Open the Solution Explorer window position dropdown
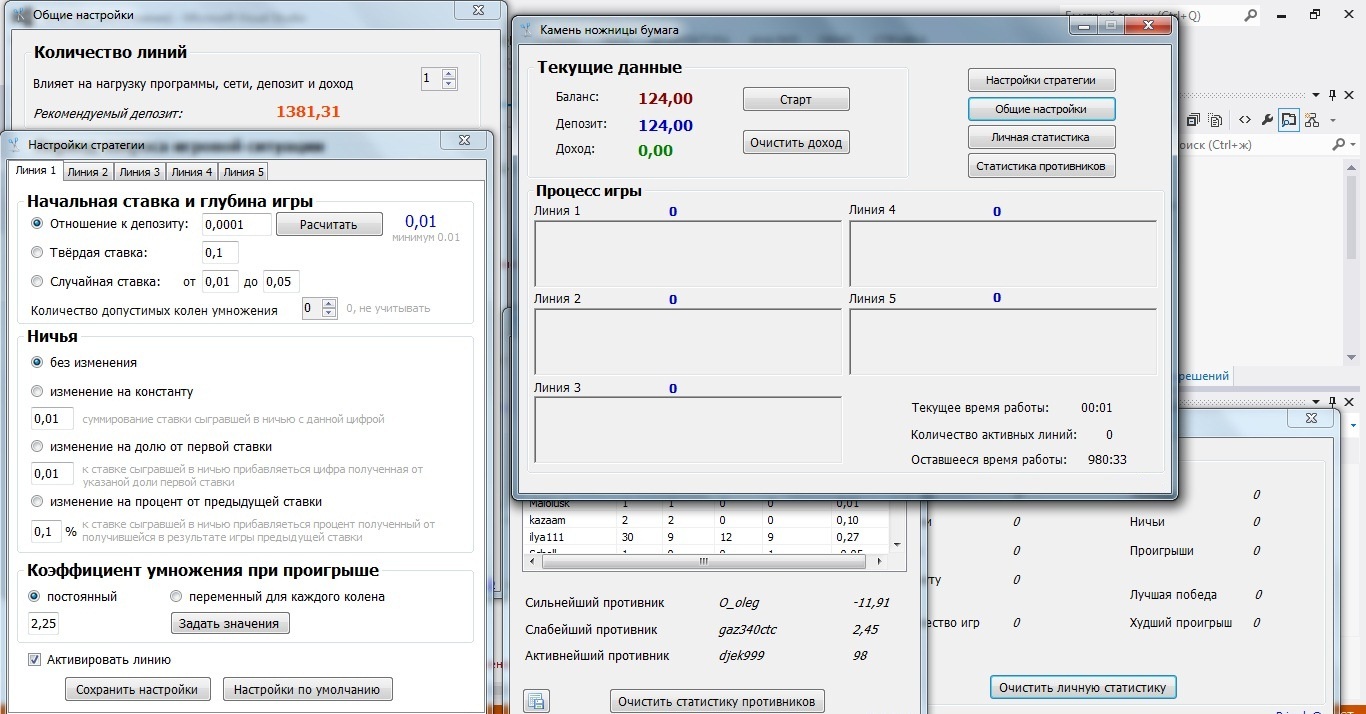Screen dimensions: 1366x714 pyautogui.click(x=1315, y=95)
